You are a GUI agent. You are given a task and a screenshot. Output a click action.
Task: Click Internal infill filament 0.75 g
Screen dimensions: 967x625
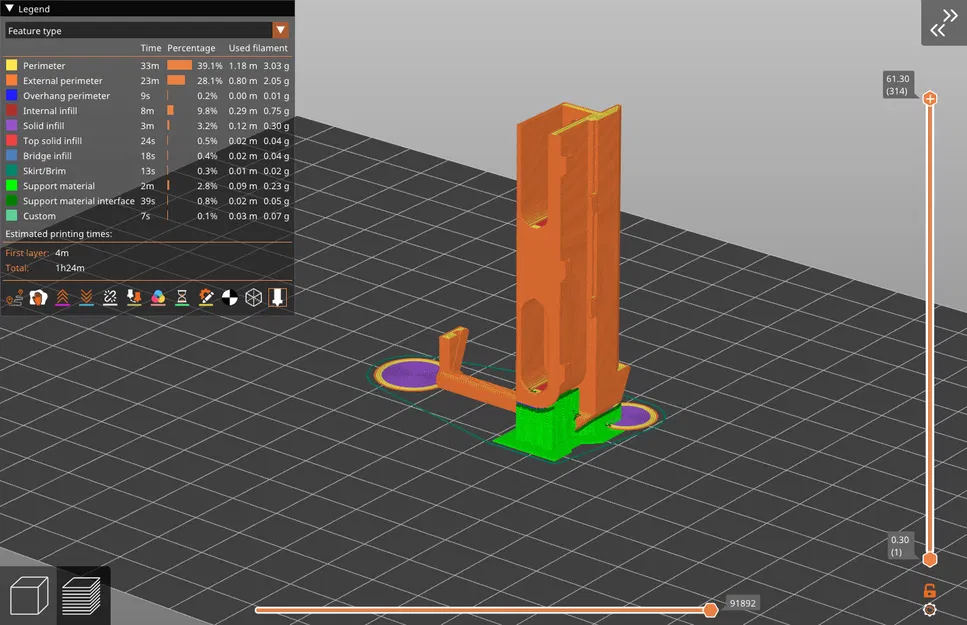coord(276,111)
